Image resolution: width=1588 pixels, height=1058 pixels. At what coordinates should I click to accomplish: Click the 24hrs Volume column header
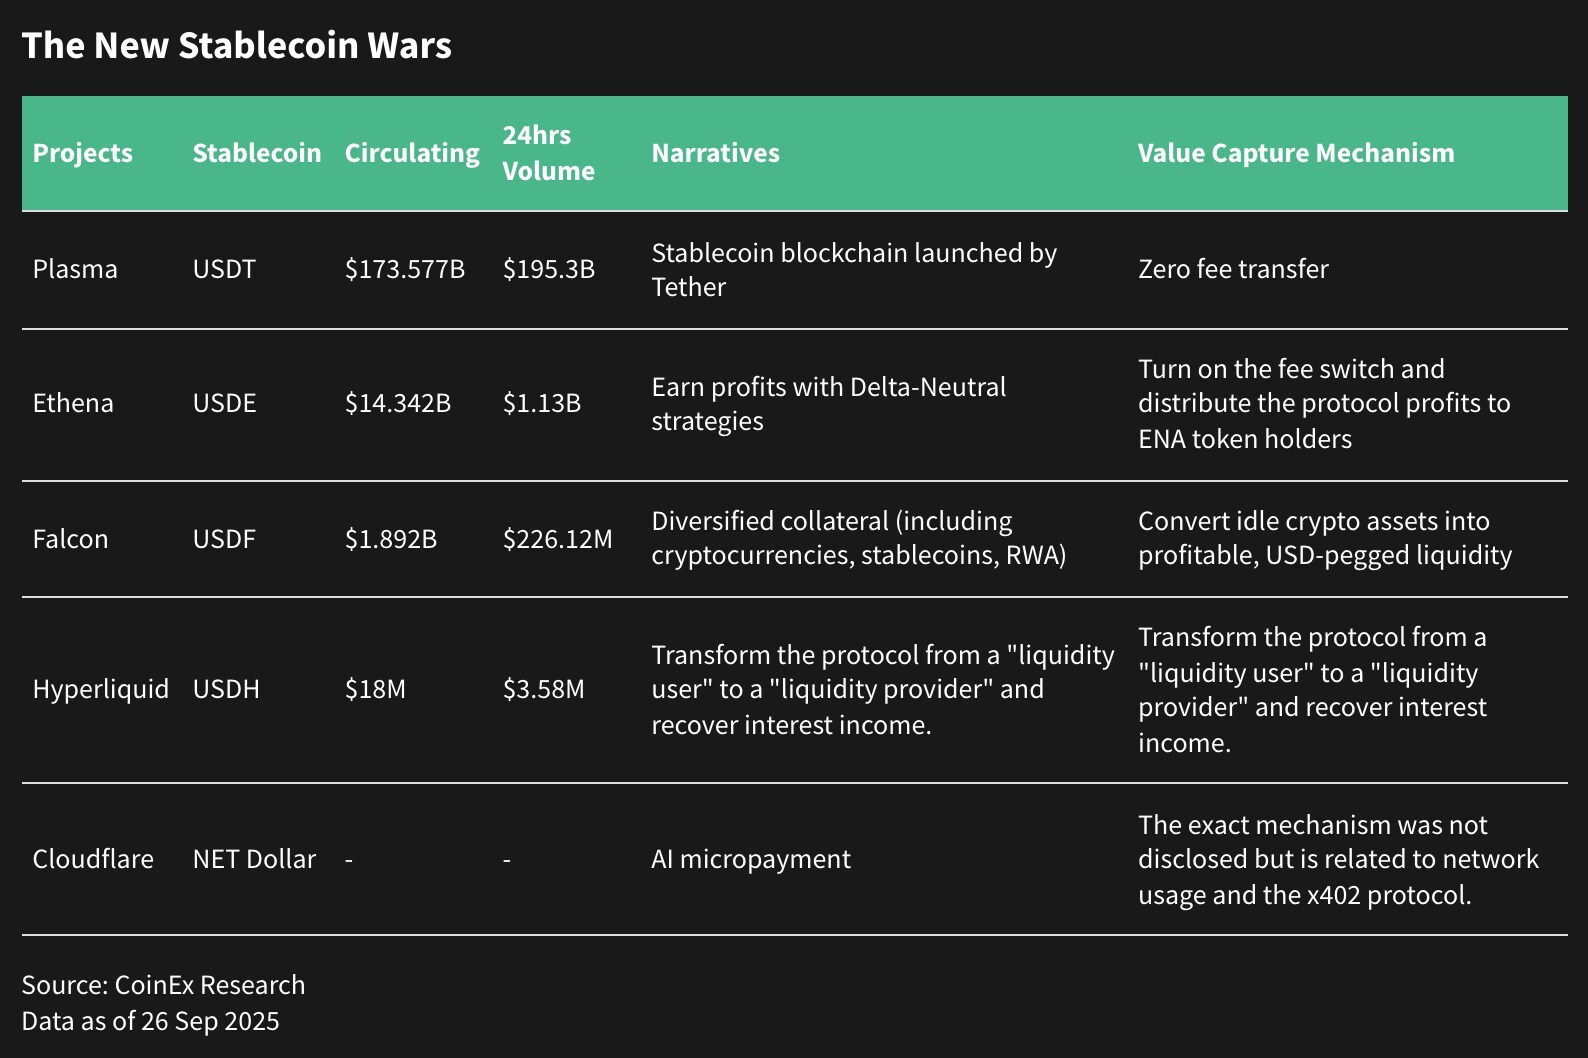point(548,153)
